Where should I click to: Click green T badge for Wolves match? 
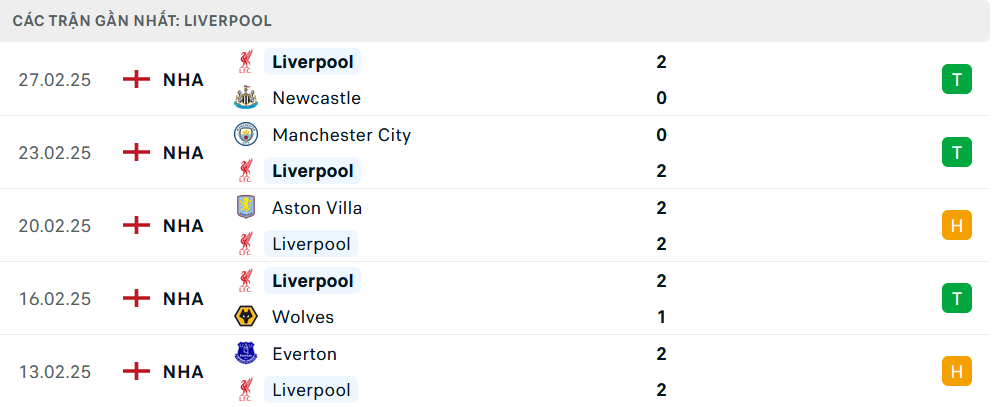tap(957, 299)
